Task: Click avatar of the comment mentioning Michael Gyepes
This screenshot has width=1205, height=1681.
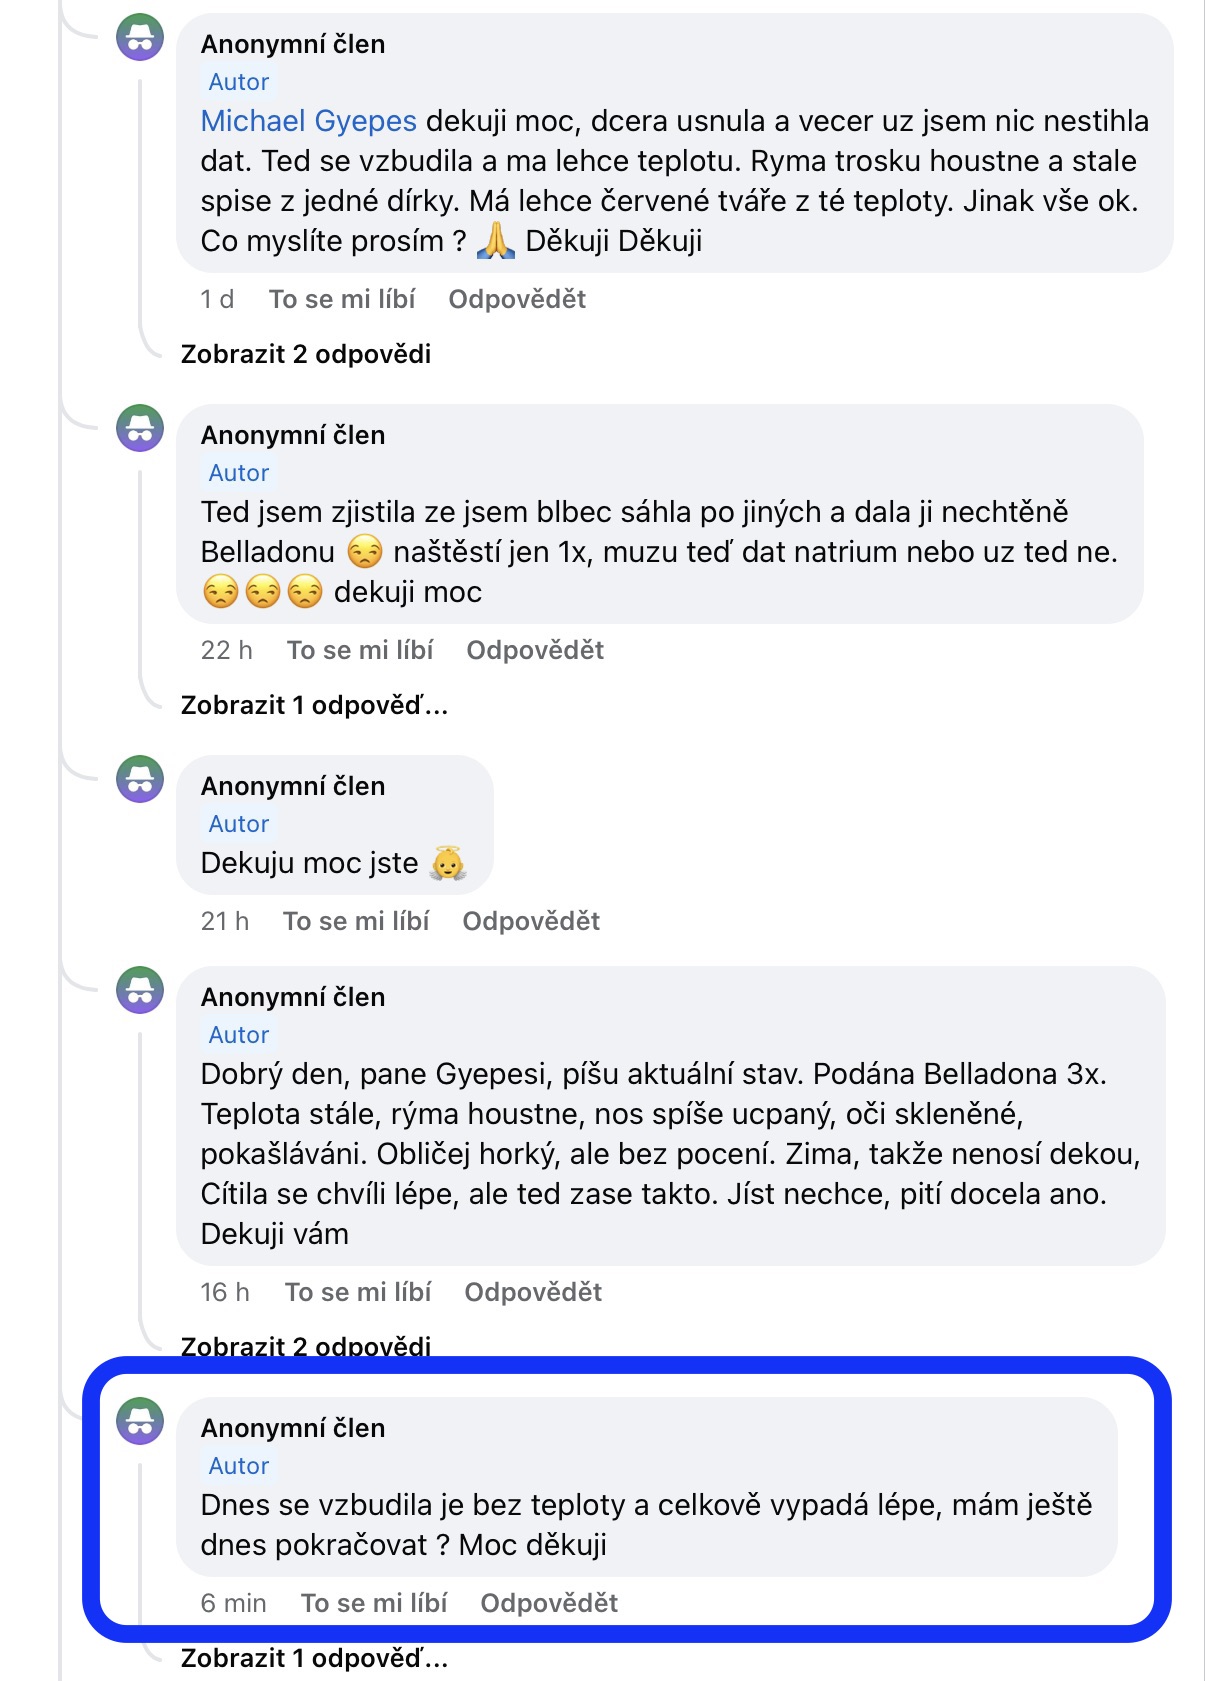Action: 140,38
